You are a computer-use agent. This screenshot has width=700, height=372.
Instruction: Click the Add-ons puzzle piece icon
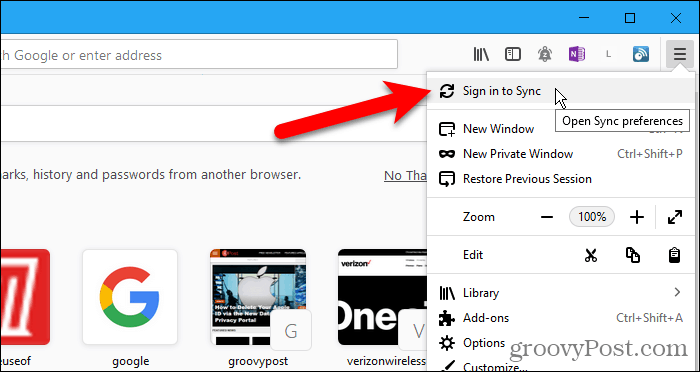[447, 318]
